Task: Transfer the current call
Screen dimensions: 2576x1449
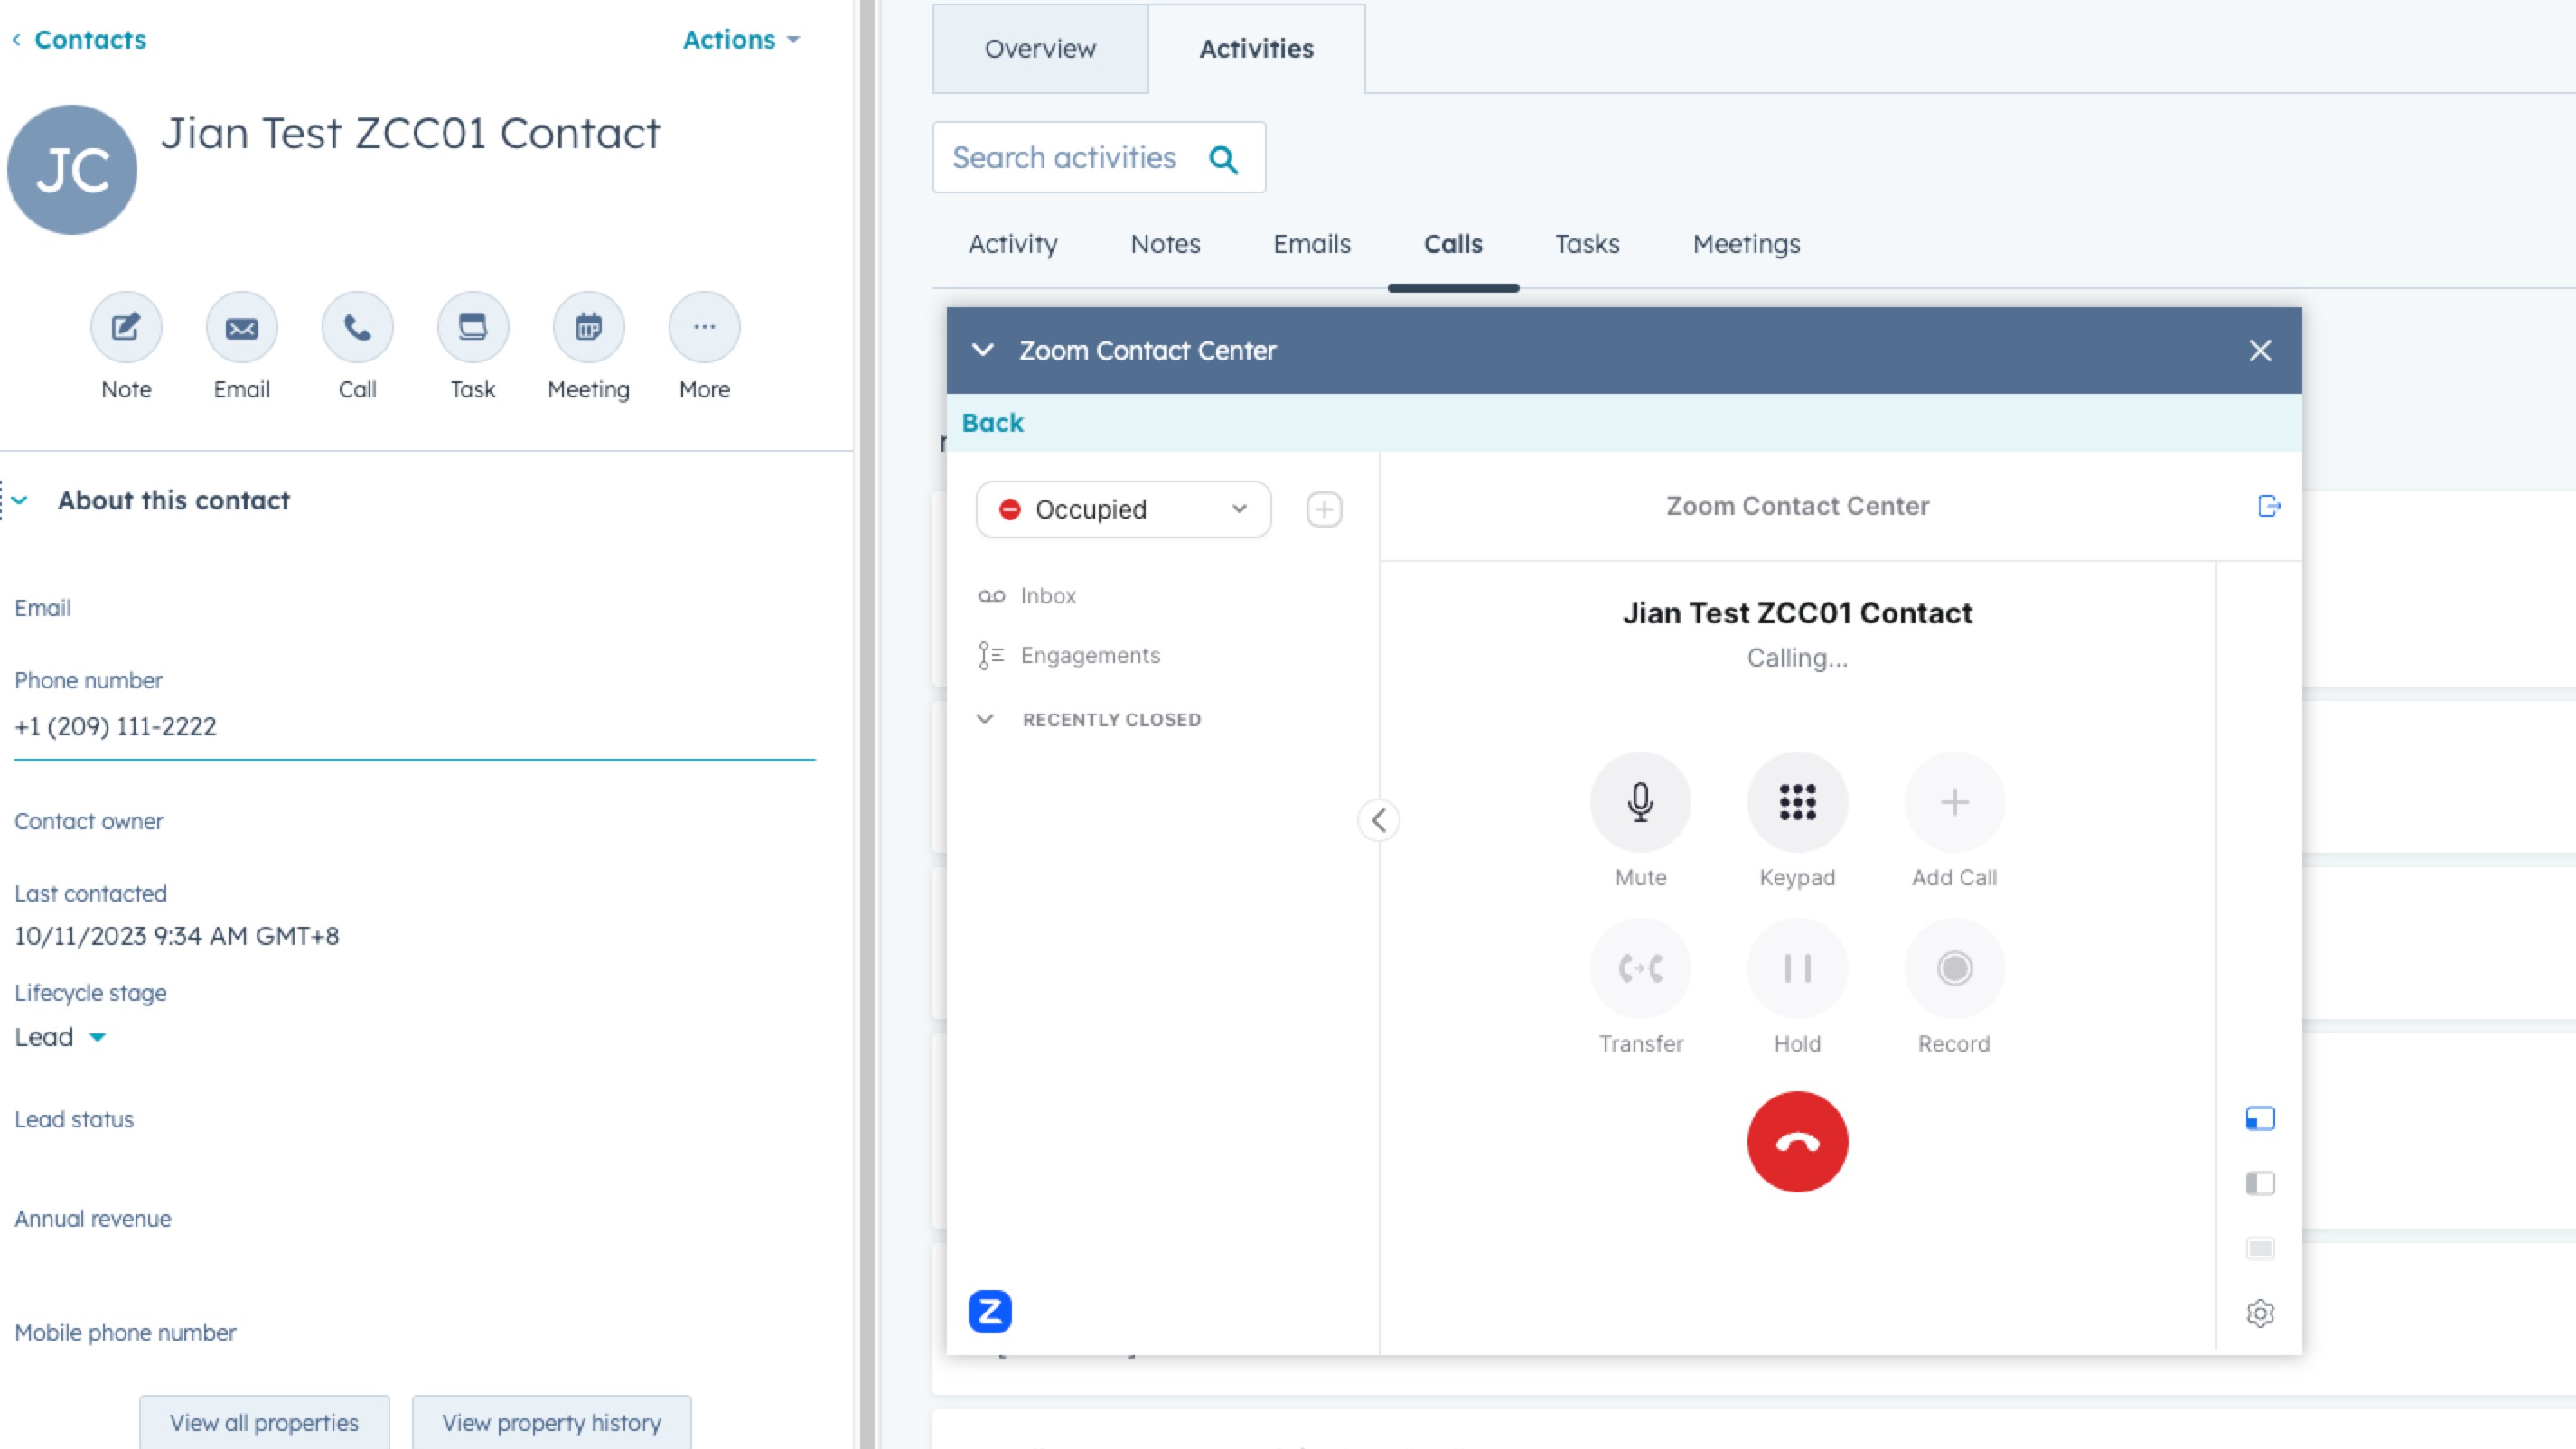Action: pyautogui.click(x=1640, y=967)
